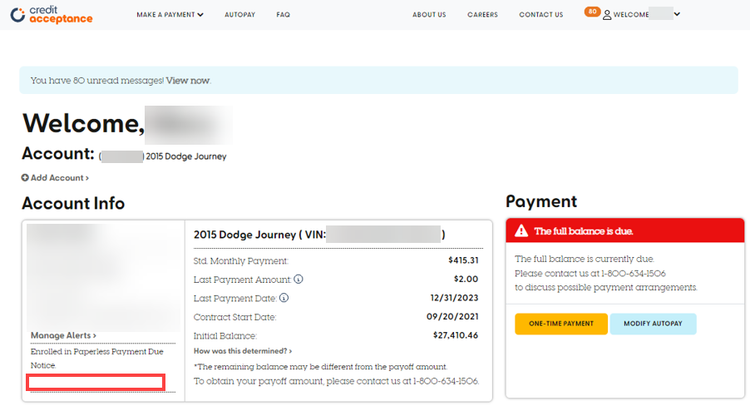Image resolution: width=750 pixels, height=406 pixels.
Task: Open the Autopay menu item
Action: pos(239,15)
